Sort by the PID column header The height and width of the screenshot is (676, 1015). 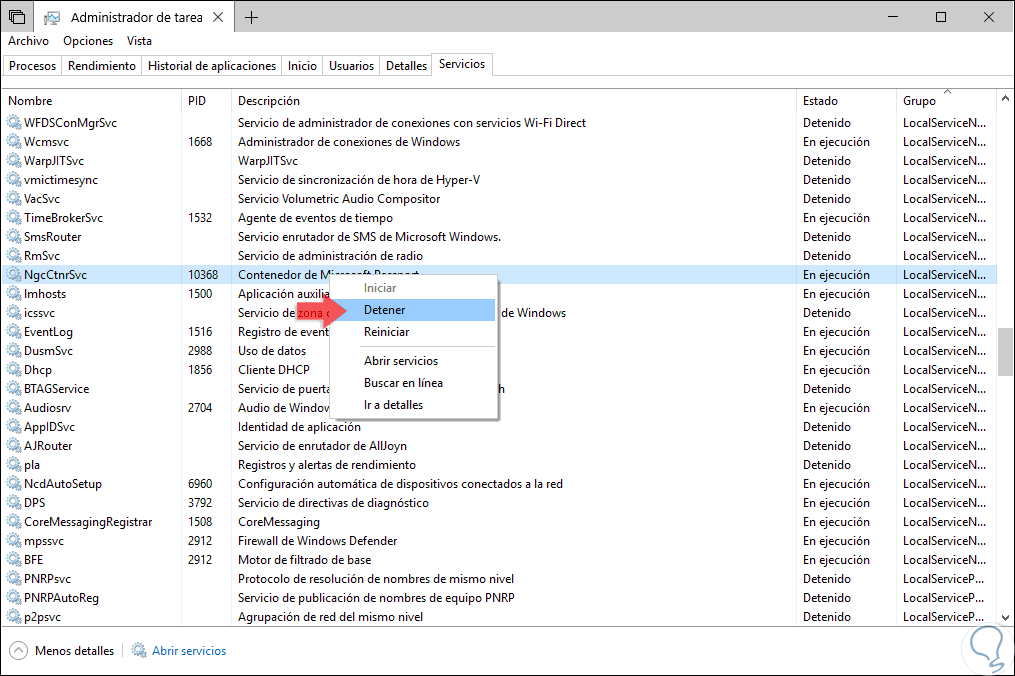(206, 100)
